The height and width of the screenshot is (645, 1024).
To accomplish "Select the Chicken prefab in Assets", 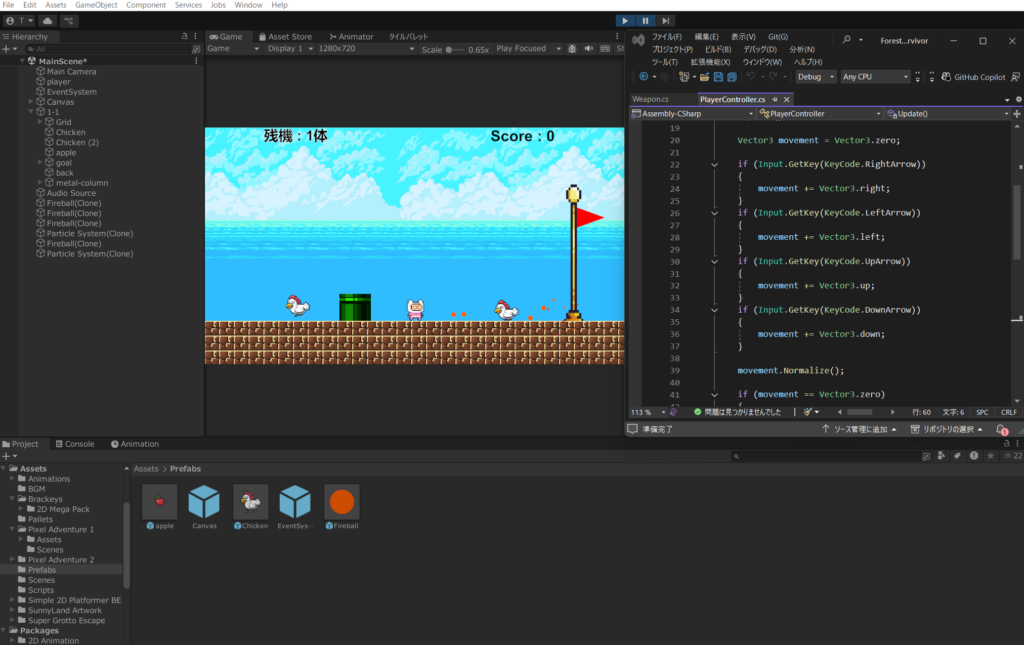I will pos(250,502).
